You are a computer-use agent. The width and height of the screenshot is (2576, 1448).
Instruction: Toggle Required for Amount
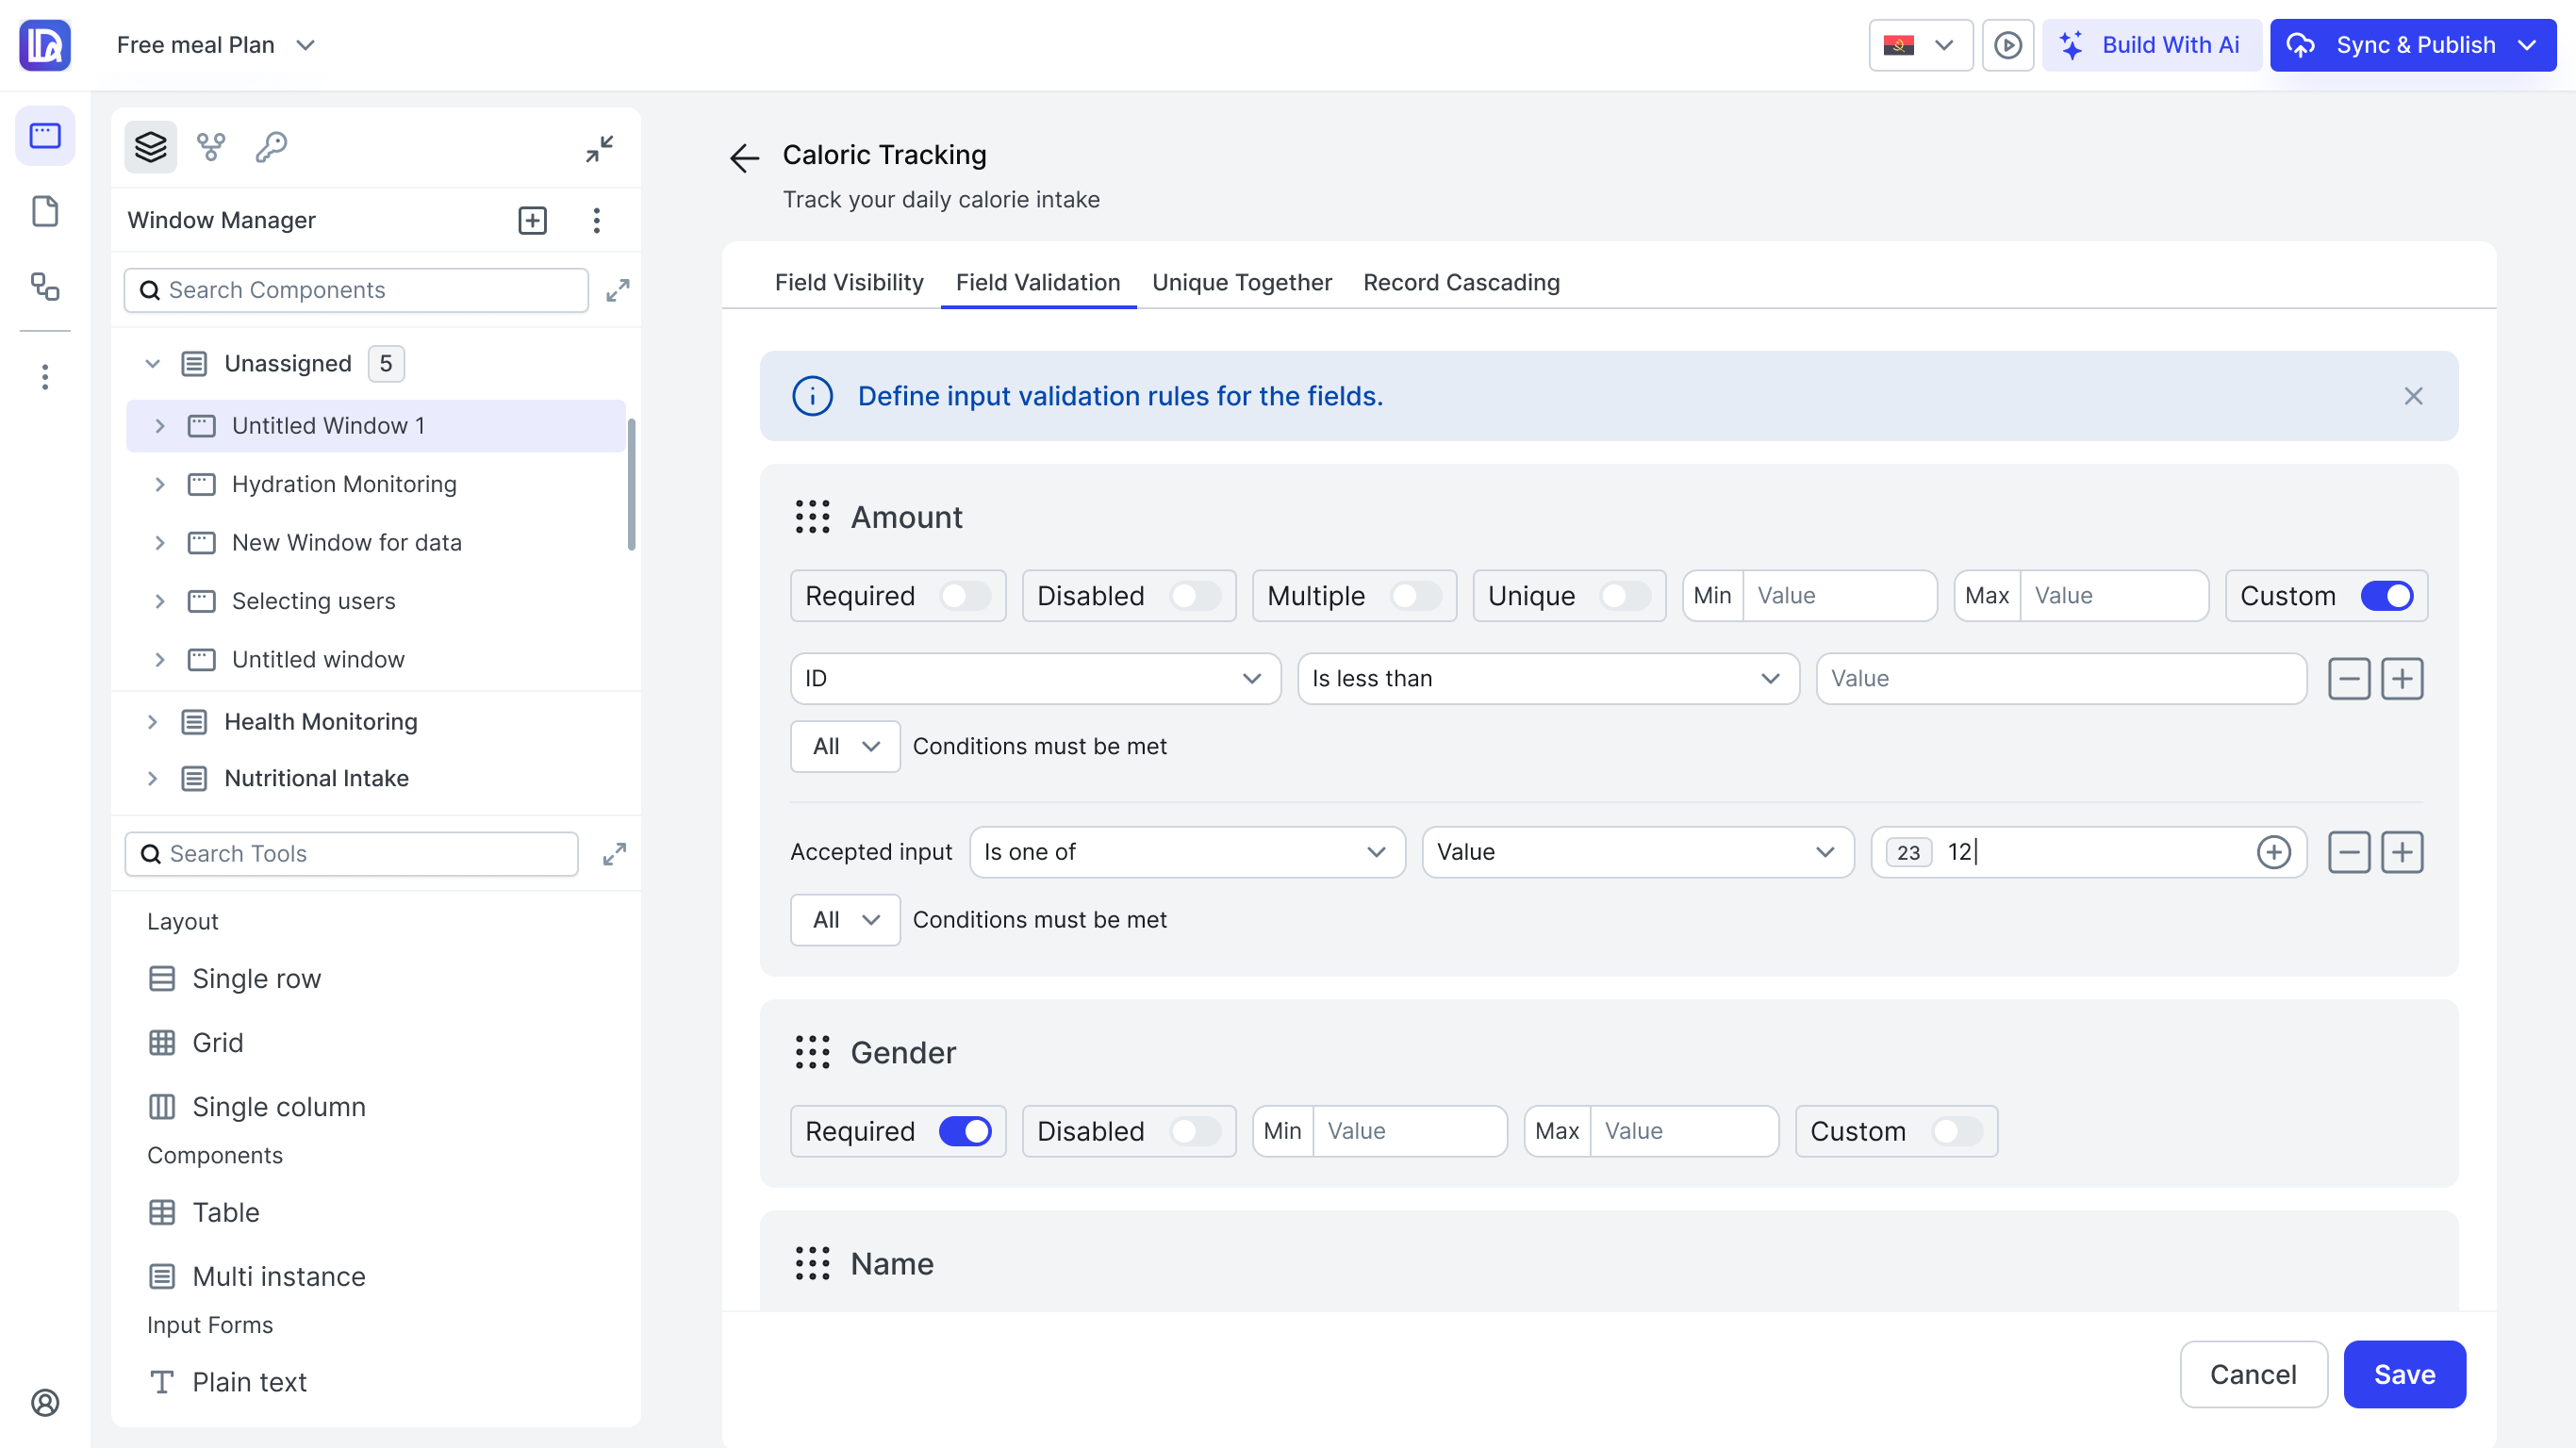965,596
